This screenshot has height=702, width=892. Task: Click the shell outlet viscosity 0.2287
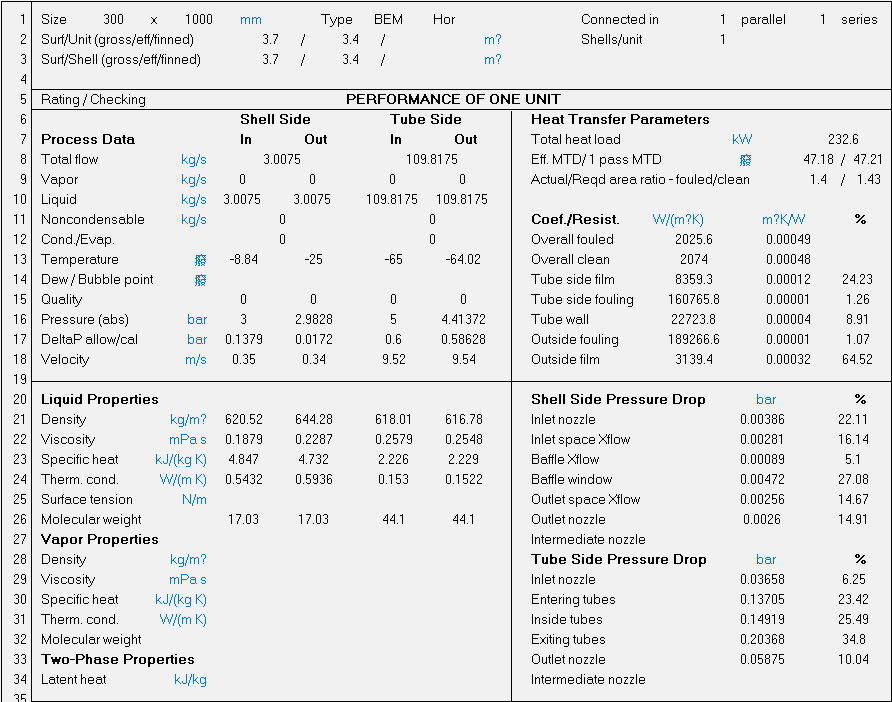[x=313, y=439]
